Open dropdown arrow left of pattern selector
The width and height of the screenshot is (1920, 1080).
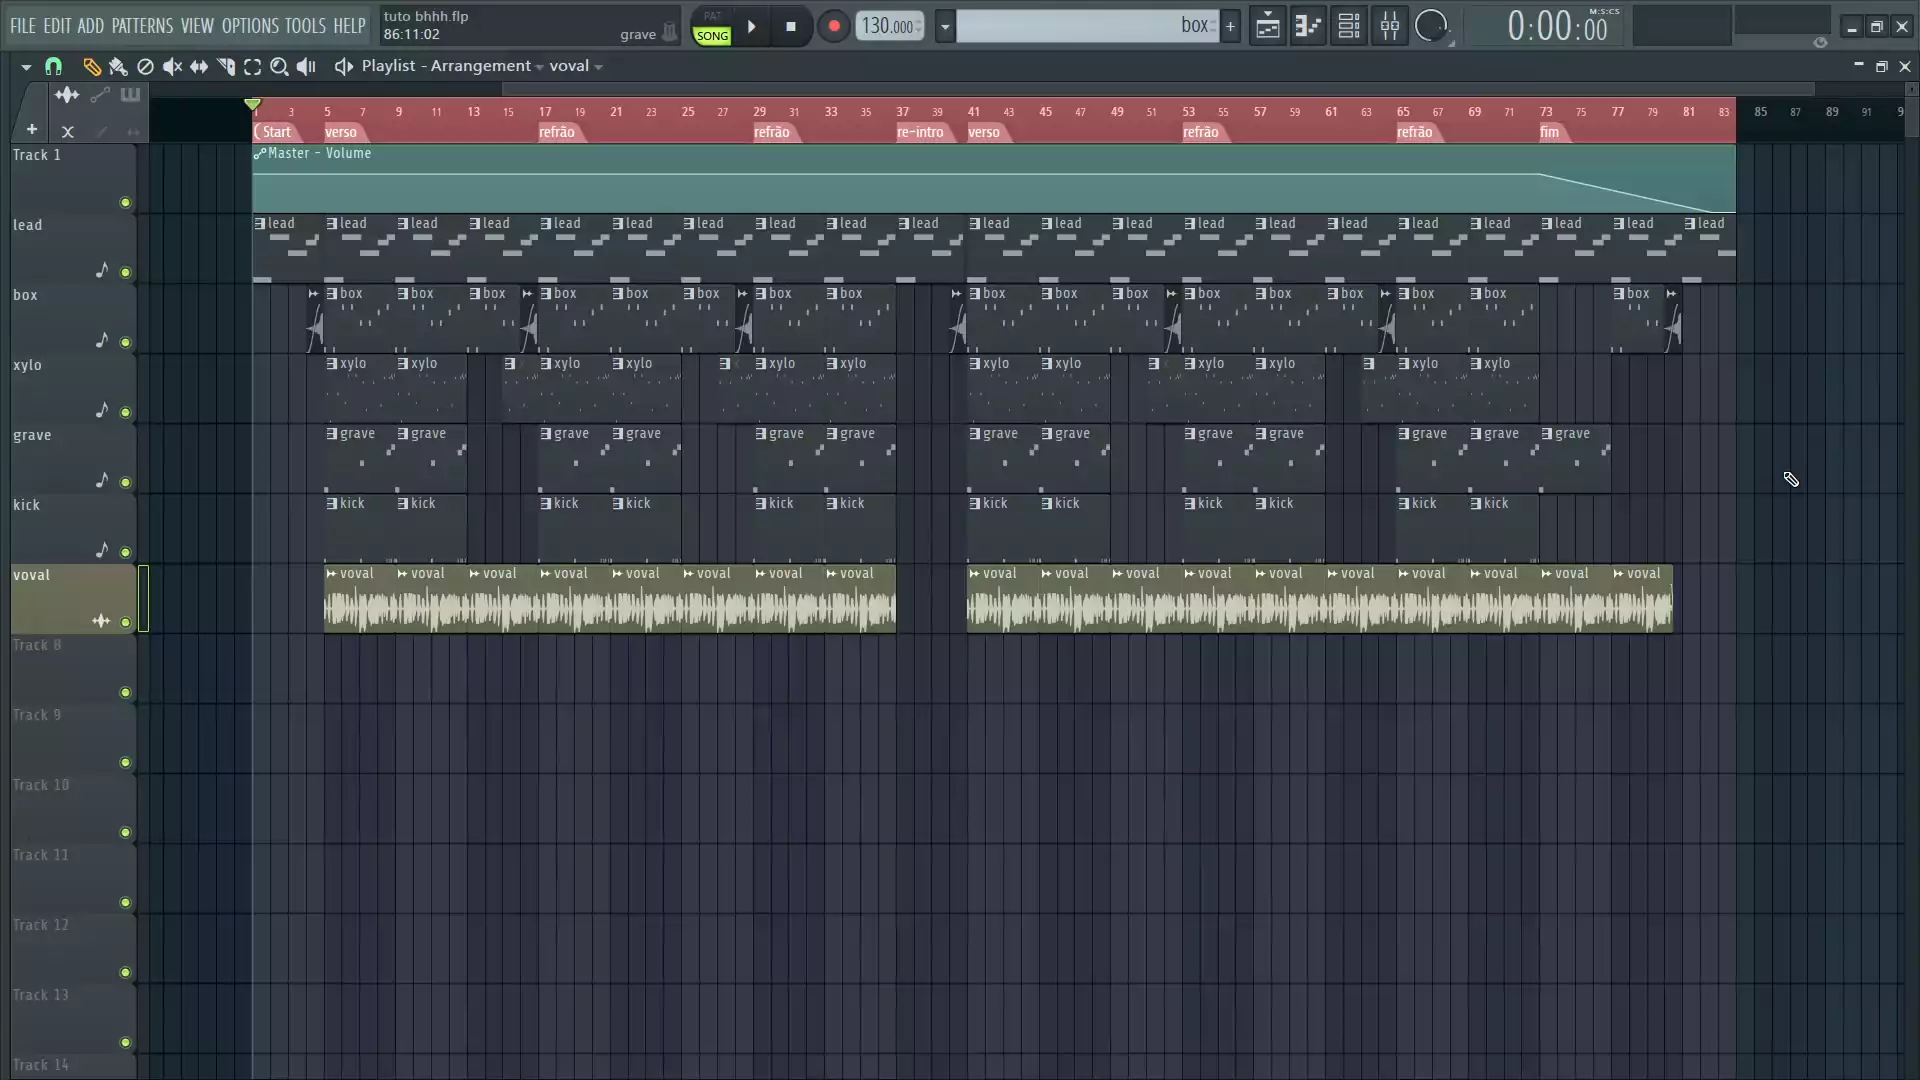[x=944, y=27]
